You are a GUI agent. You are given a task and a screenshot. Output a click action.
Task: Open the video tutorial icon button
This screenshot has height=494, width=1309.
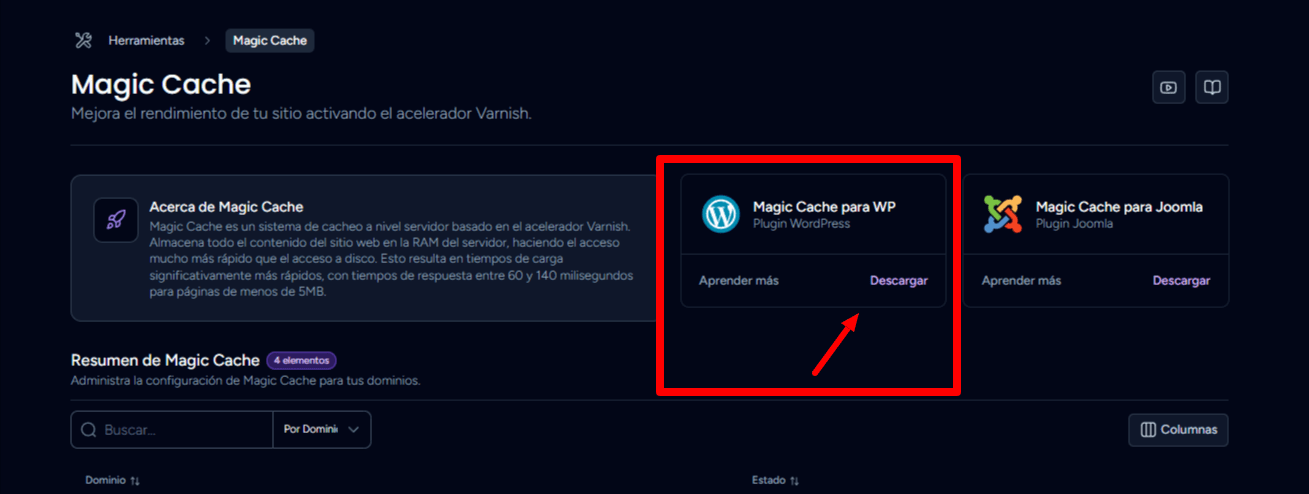[x=1168, y=87]
